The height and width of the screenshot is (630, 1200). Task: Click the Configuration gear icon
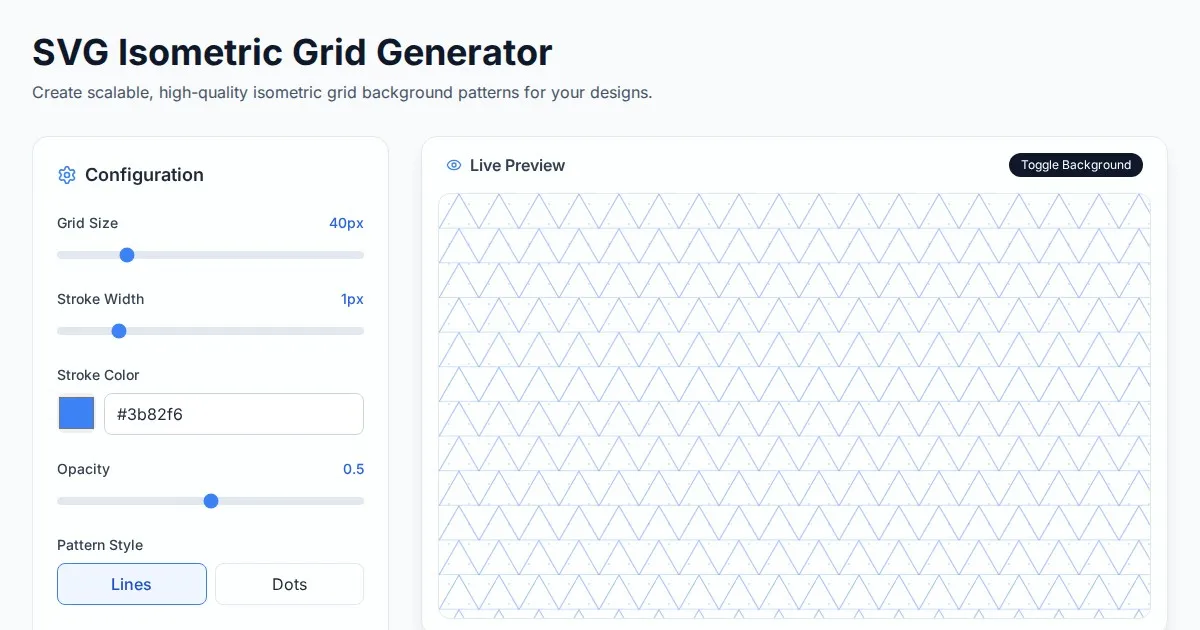pyautogui.click(x=67, y=175)
